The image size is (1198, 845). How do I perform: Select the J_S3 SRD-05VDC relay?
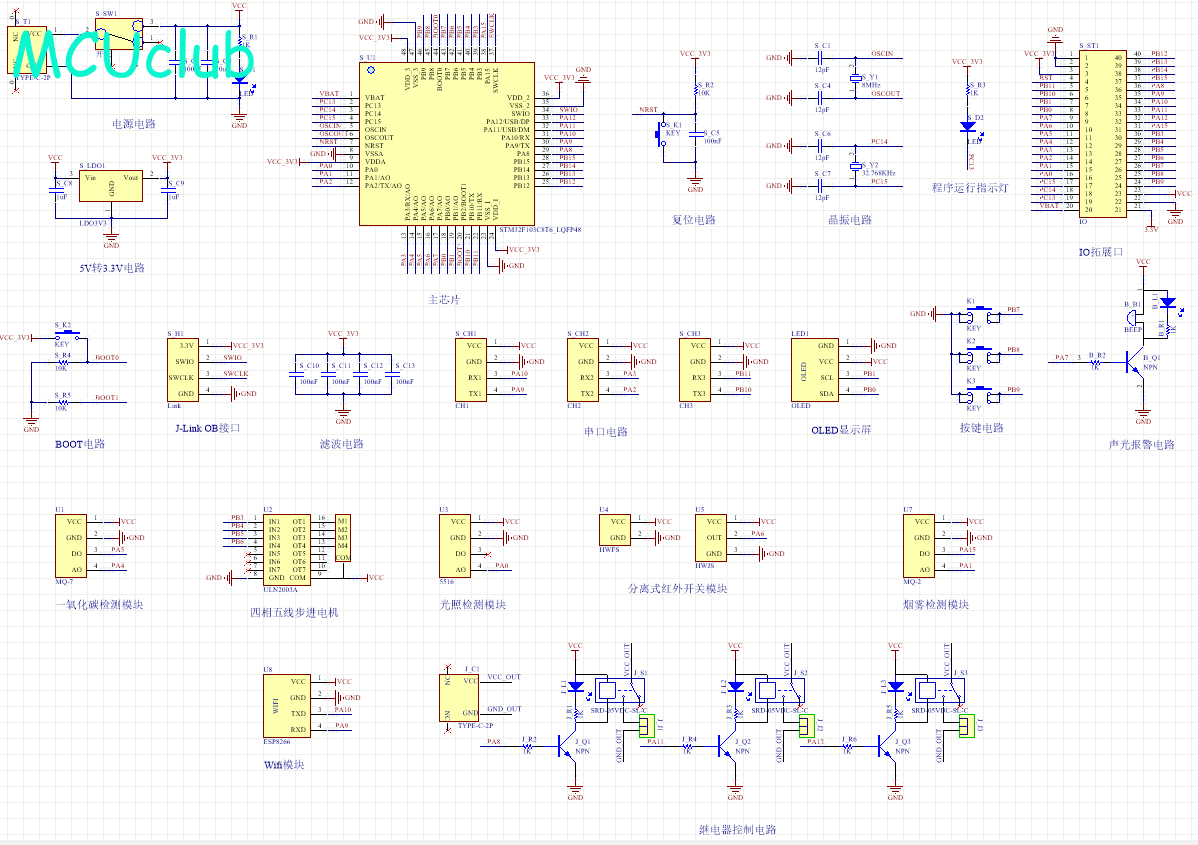tap(940, 691)
